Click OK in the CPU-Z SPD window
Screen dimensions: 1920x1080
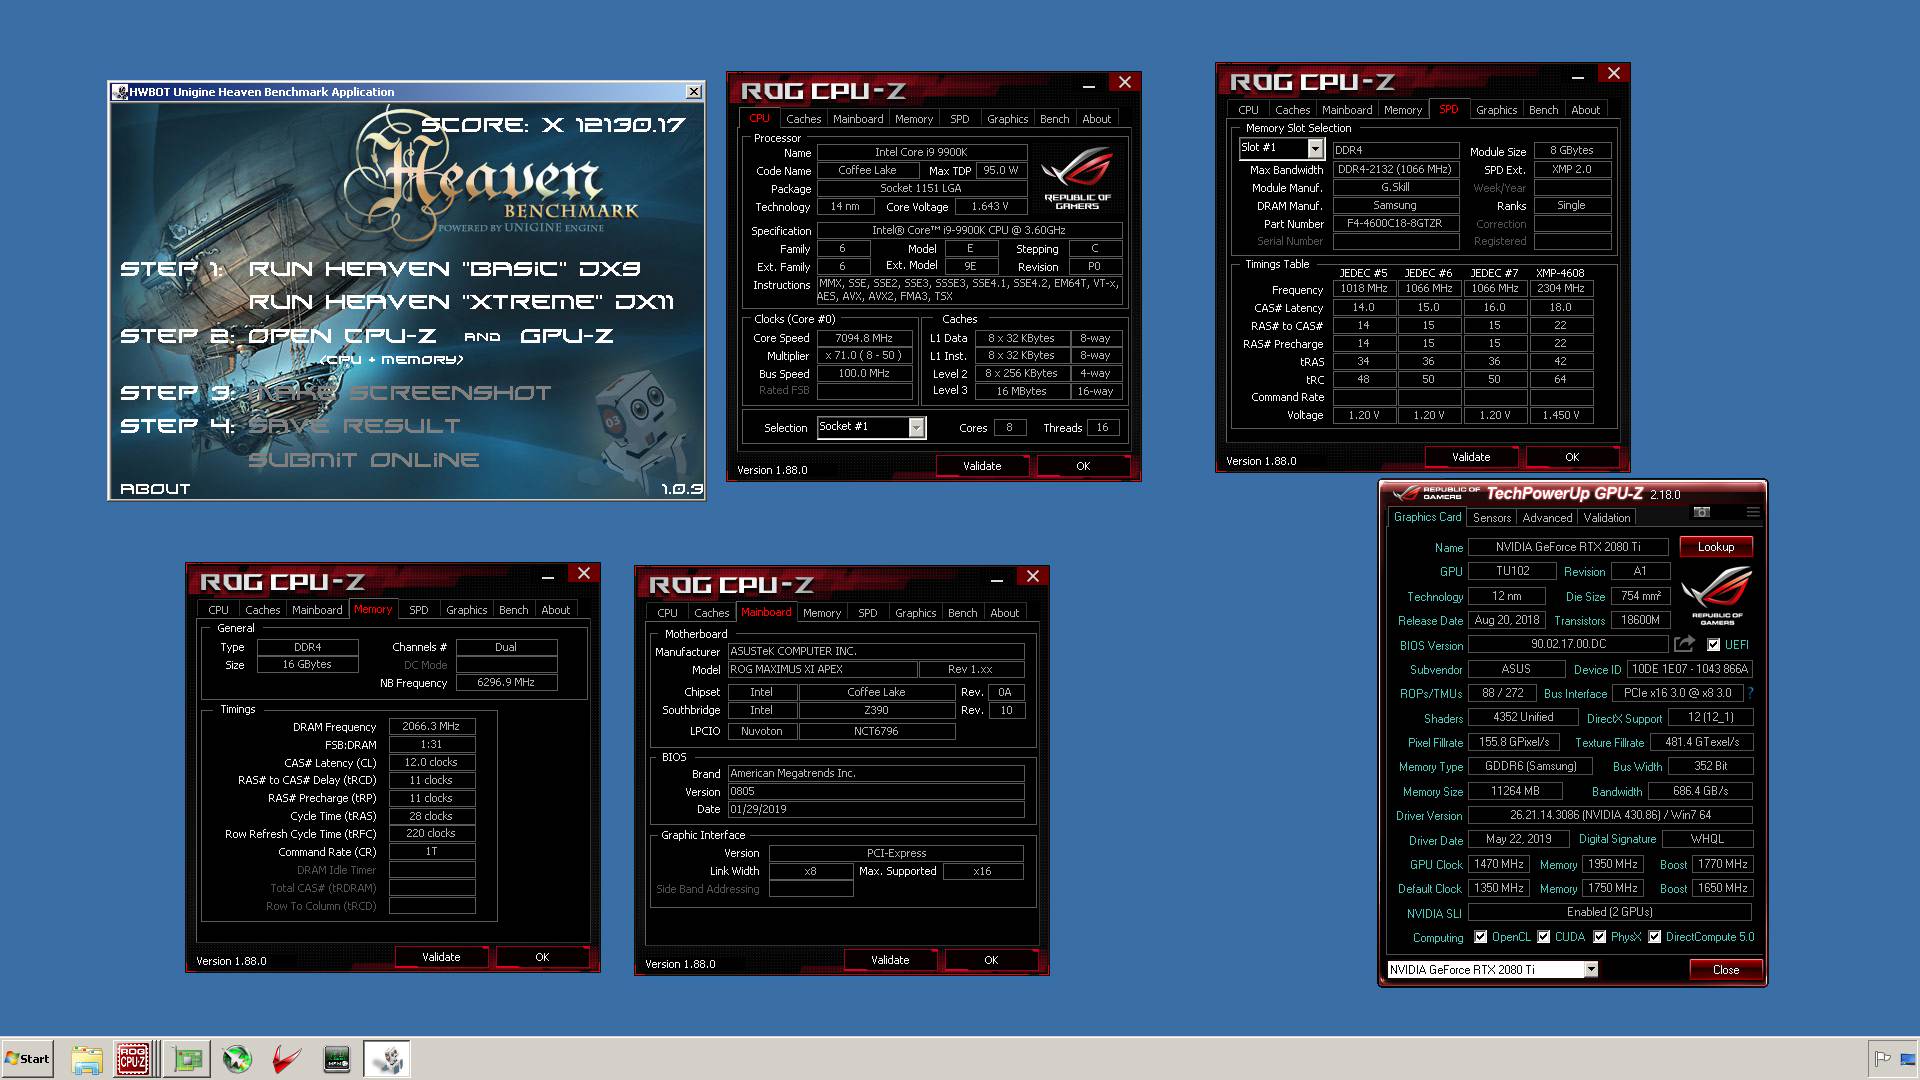click(x=1572, y=457)
